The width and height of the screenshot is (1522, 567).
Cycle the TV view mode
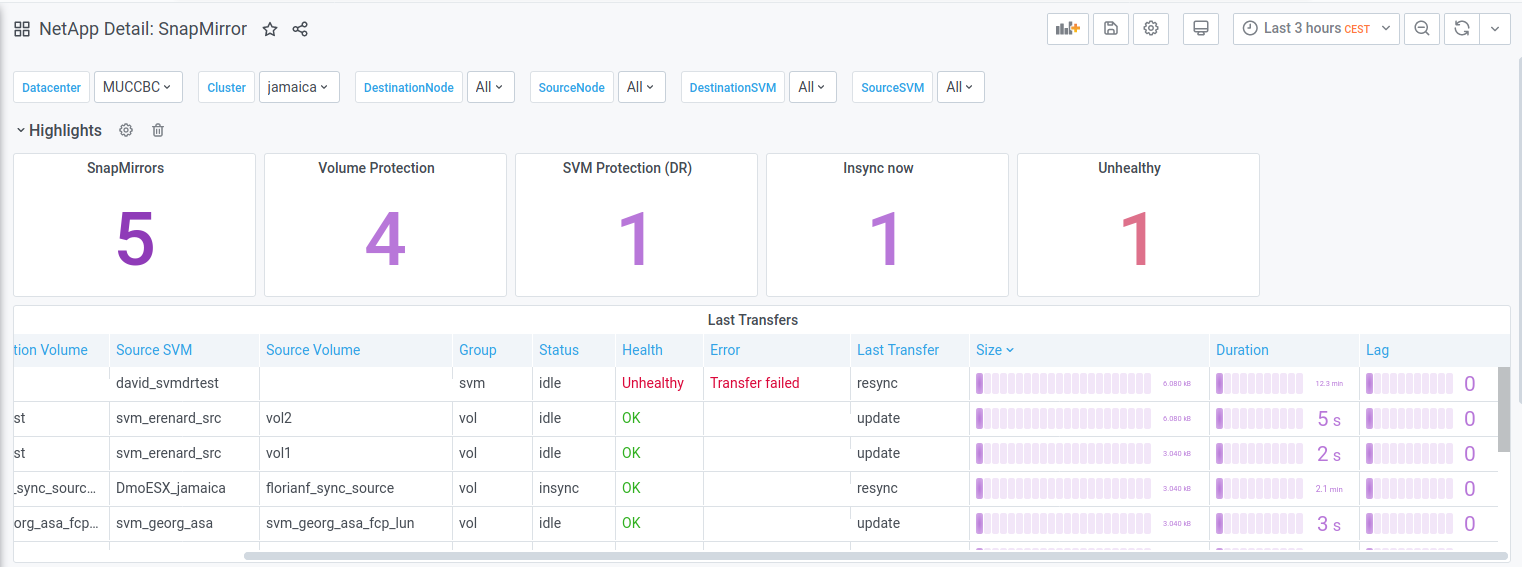[1201, 29]
